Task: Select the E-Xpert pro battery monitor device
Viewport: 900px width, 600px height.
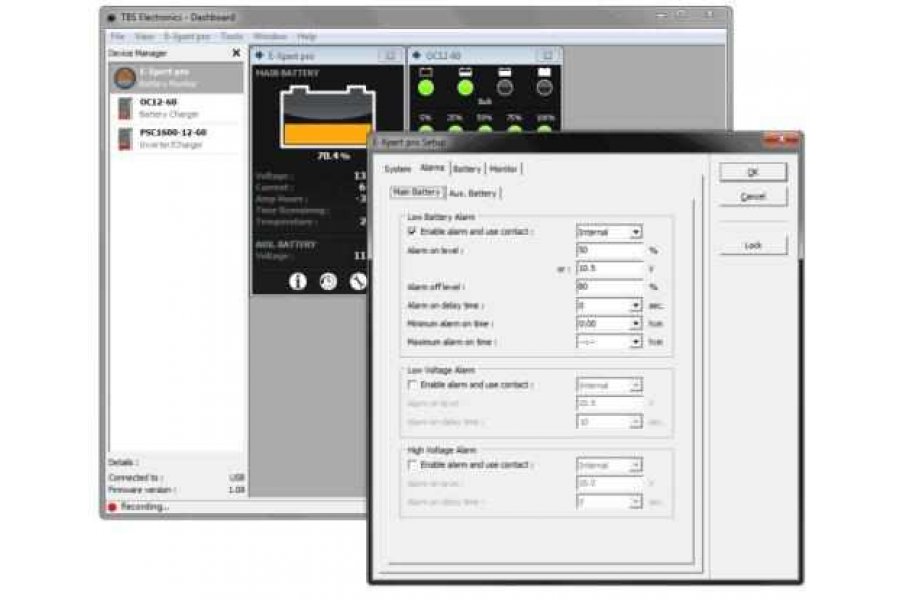Action: [176, 78]
